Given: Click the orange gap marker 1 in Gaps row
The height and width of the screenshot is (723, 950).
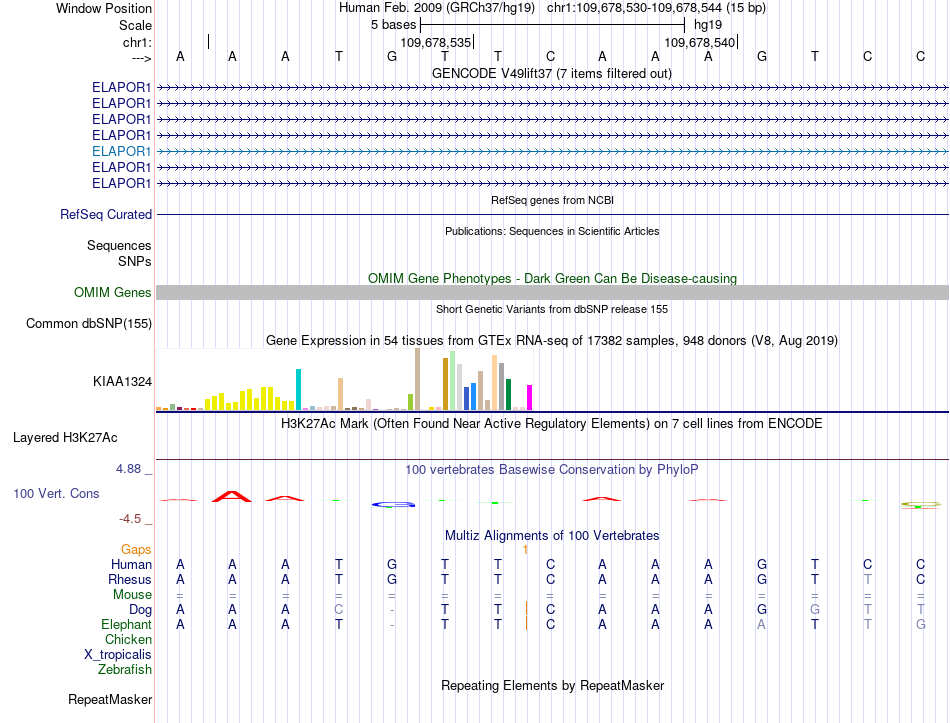Looking at the screenshot, I should pyautogui.click(x=525, y=550).
